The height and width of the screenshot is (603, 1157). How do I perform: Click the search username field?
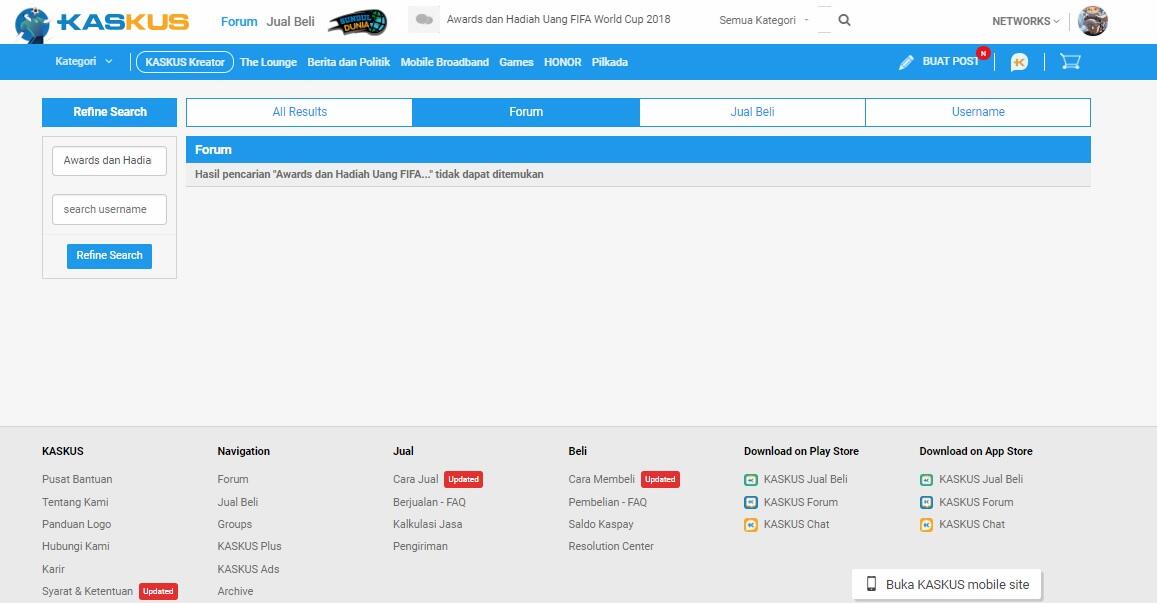109,210
